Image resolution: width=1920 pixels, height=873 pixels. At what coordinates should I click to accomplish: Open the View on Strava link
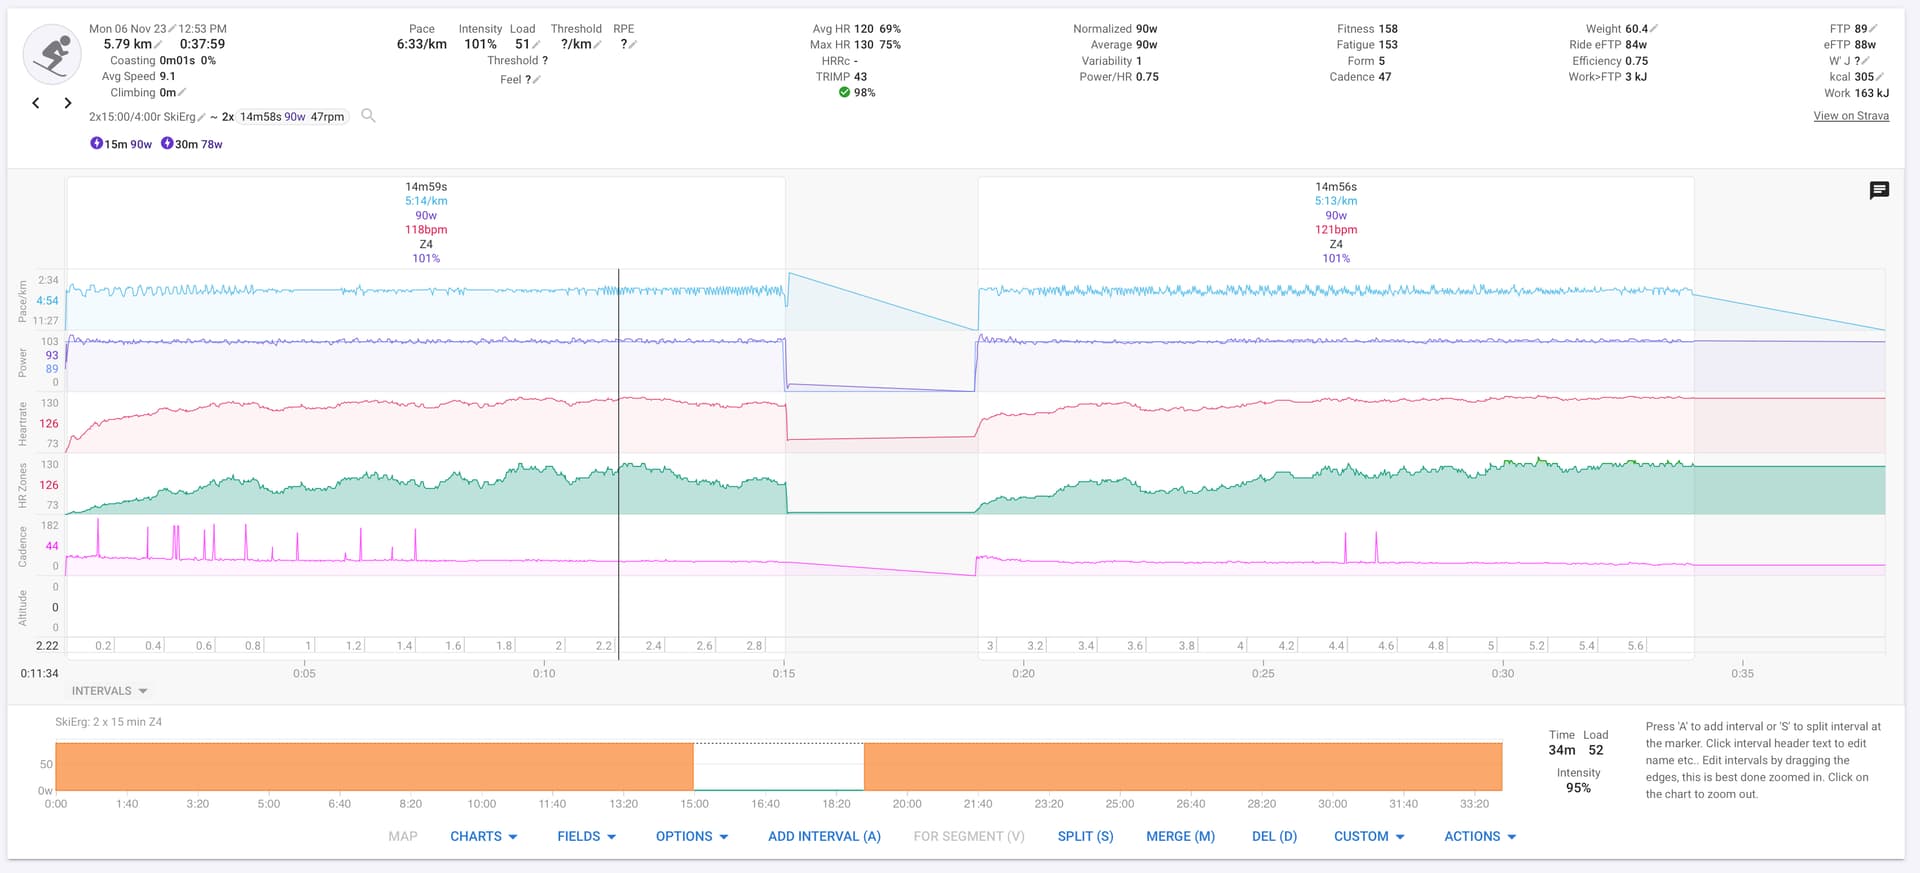1851,116
